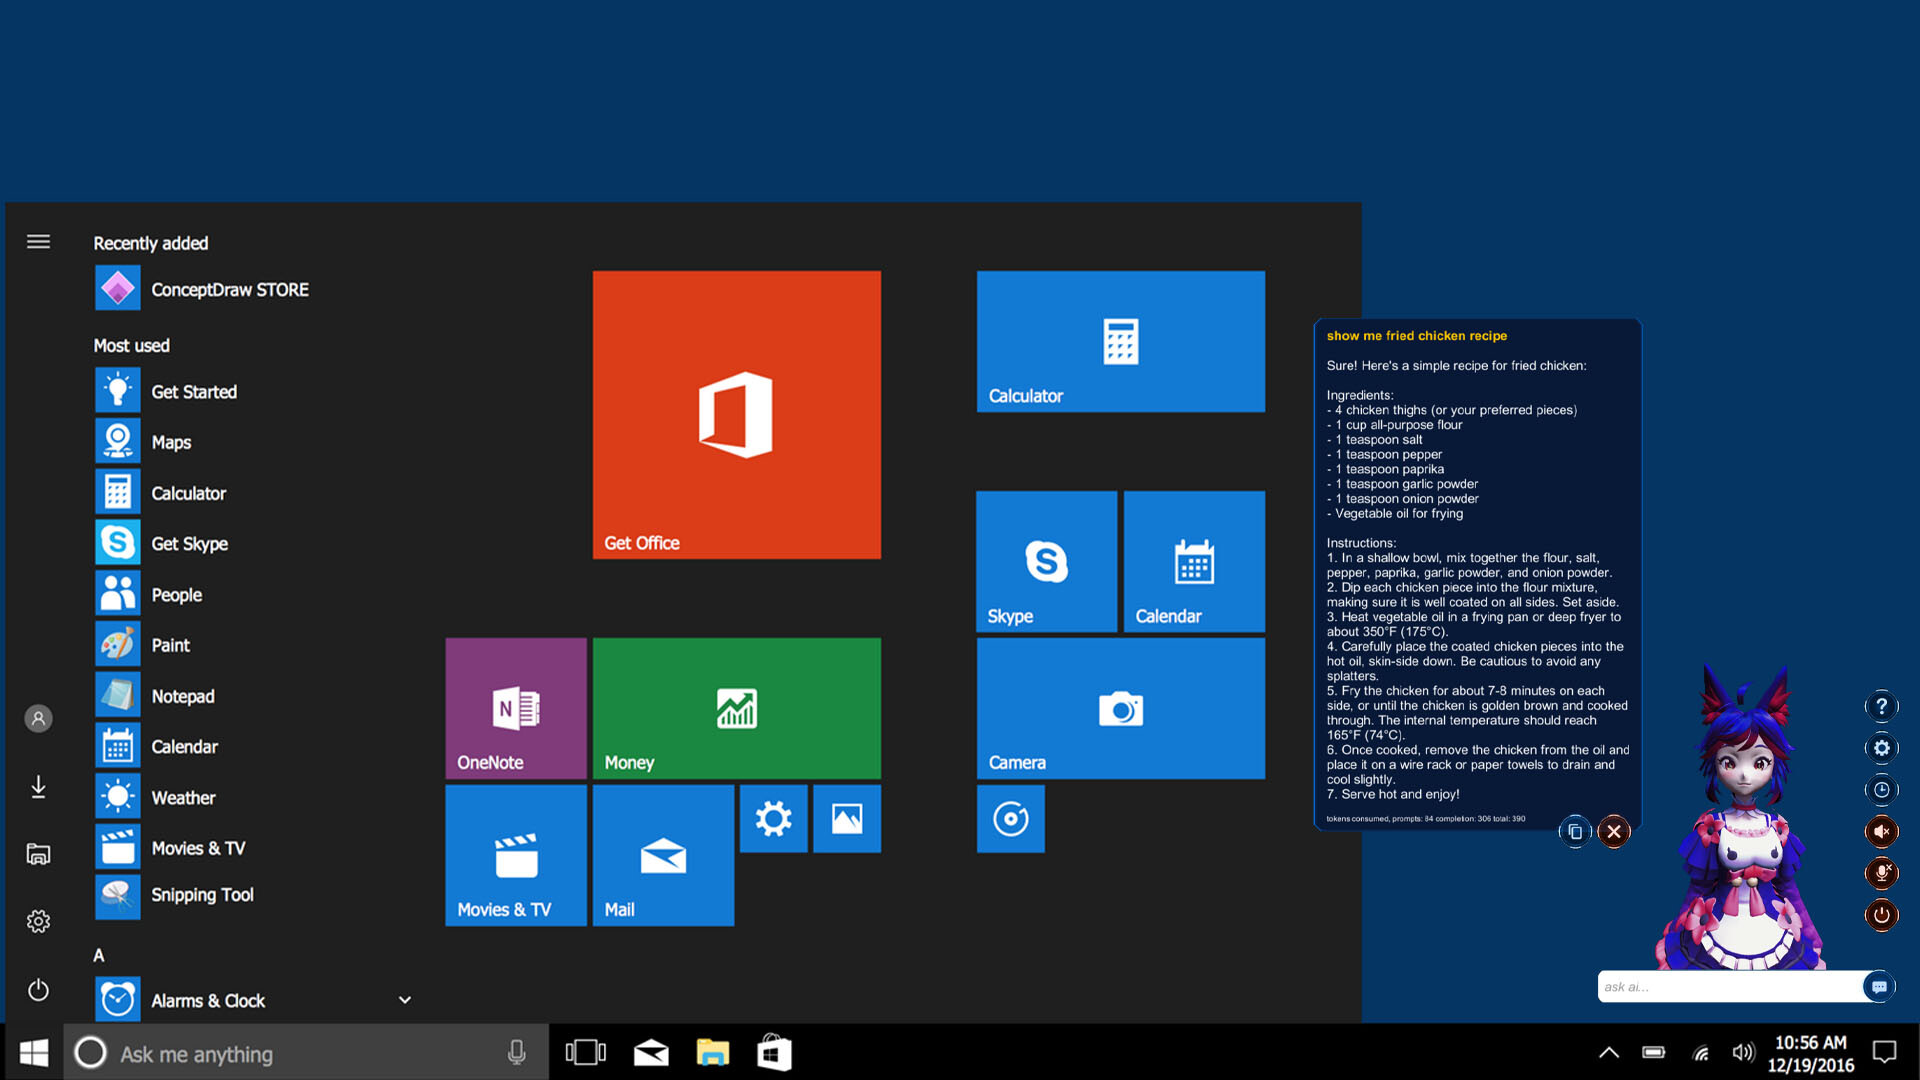Close the fried chicken recipe popup
Image resolution: width=1920 pixels, height=1080 pixels.
pyautogui.click(x=1613, y=831)
